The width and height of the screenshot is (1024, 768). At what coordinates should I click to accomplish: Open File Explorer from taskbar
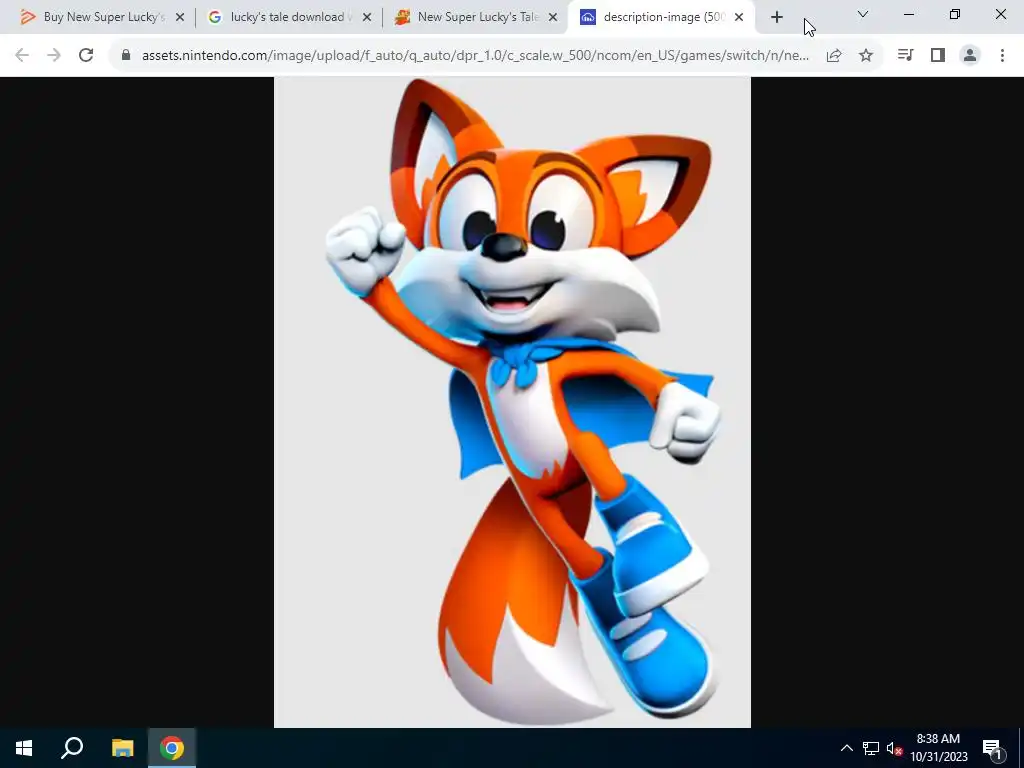(122, 748)
